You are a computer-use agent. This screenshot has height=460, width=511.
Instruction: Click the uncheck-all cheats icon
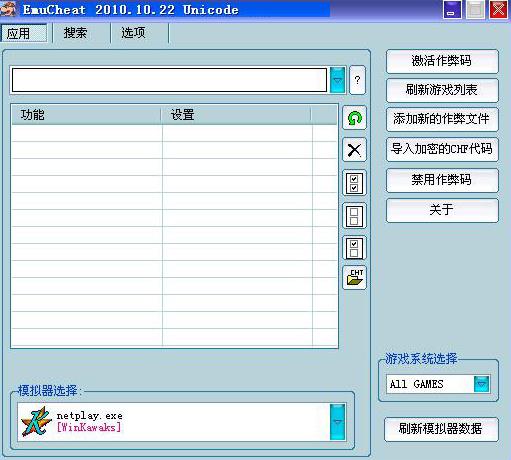point(354,216)
